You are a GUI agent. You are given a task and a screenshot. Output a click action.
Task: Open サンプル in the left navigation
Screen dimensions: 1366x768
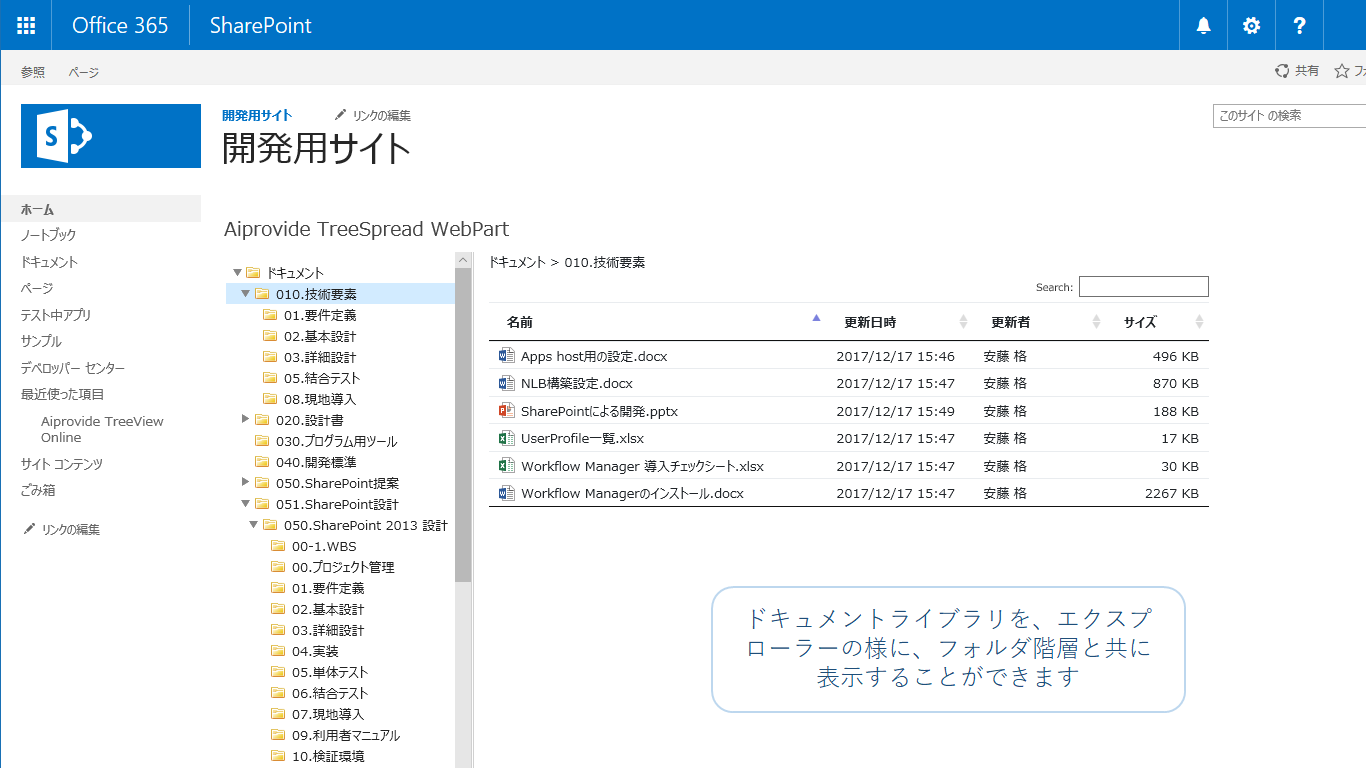41,341
